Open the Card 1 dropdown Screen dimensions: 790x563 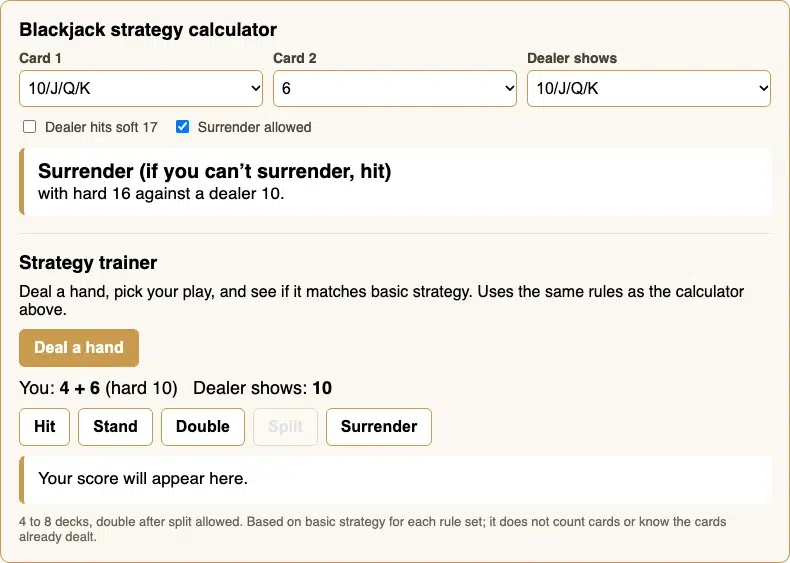[141, 89]
